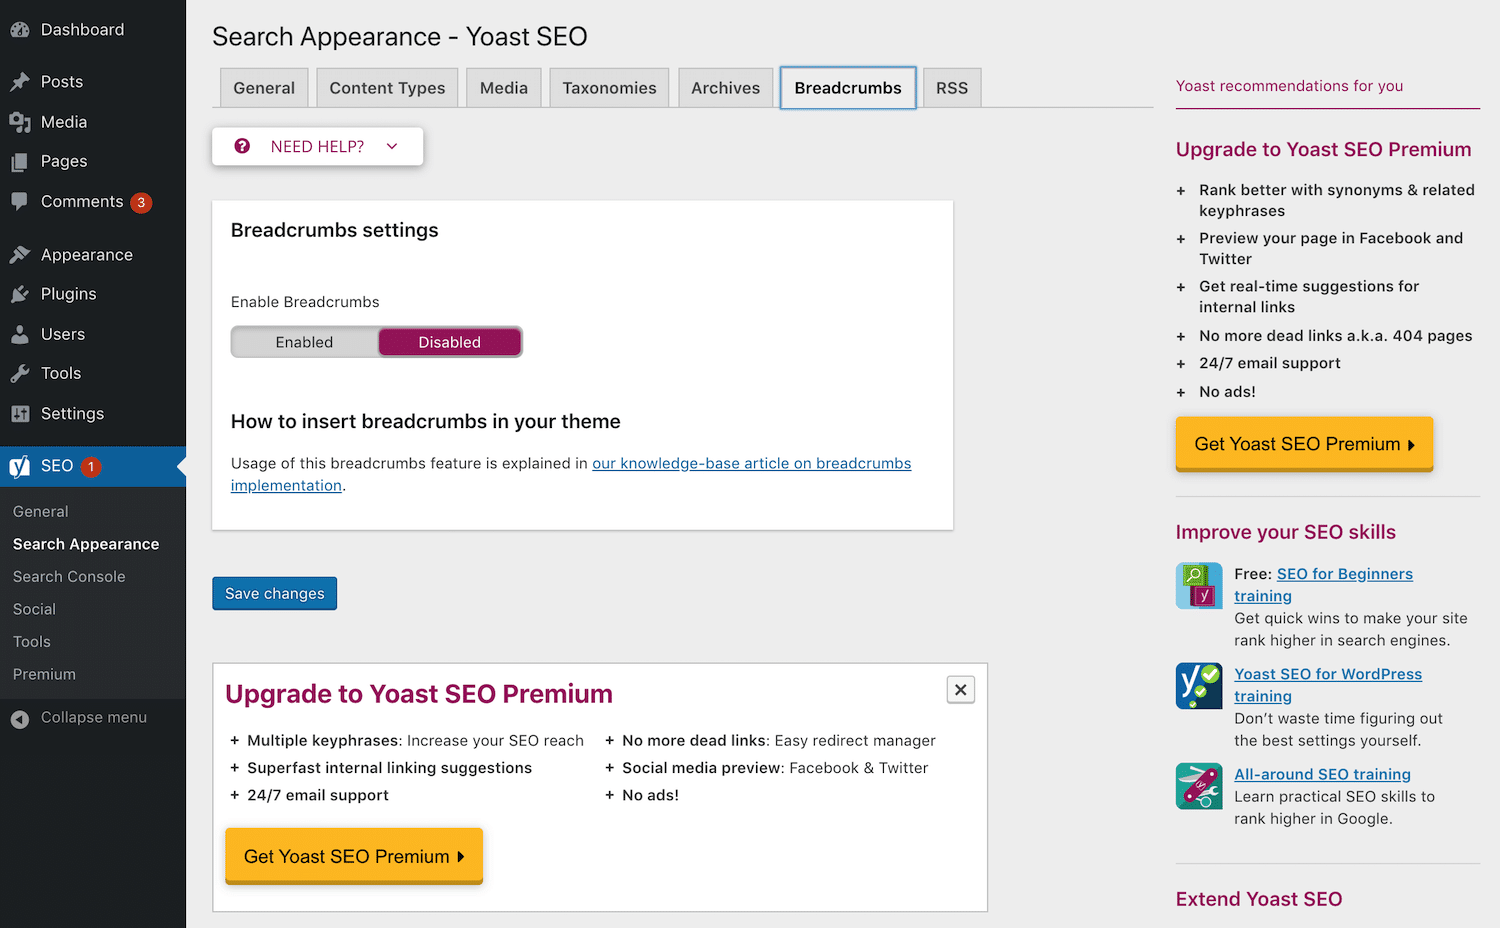Screen dimensions: 1500x928
Task: Click the Save changes button
Action: tap(274, 593)
